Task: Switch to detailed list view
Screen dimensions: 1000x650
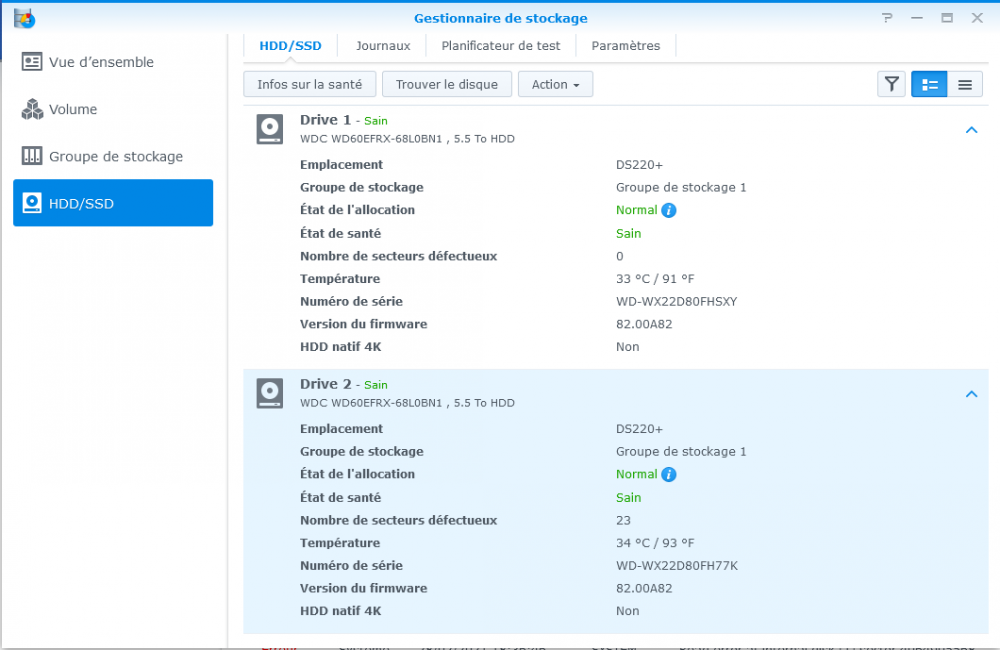Action: click(929, 84)
